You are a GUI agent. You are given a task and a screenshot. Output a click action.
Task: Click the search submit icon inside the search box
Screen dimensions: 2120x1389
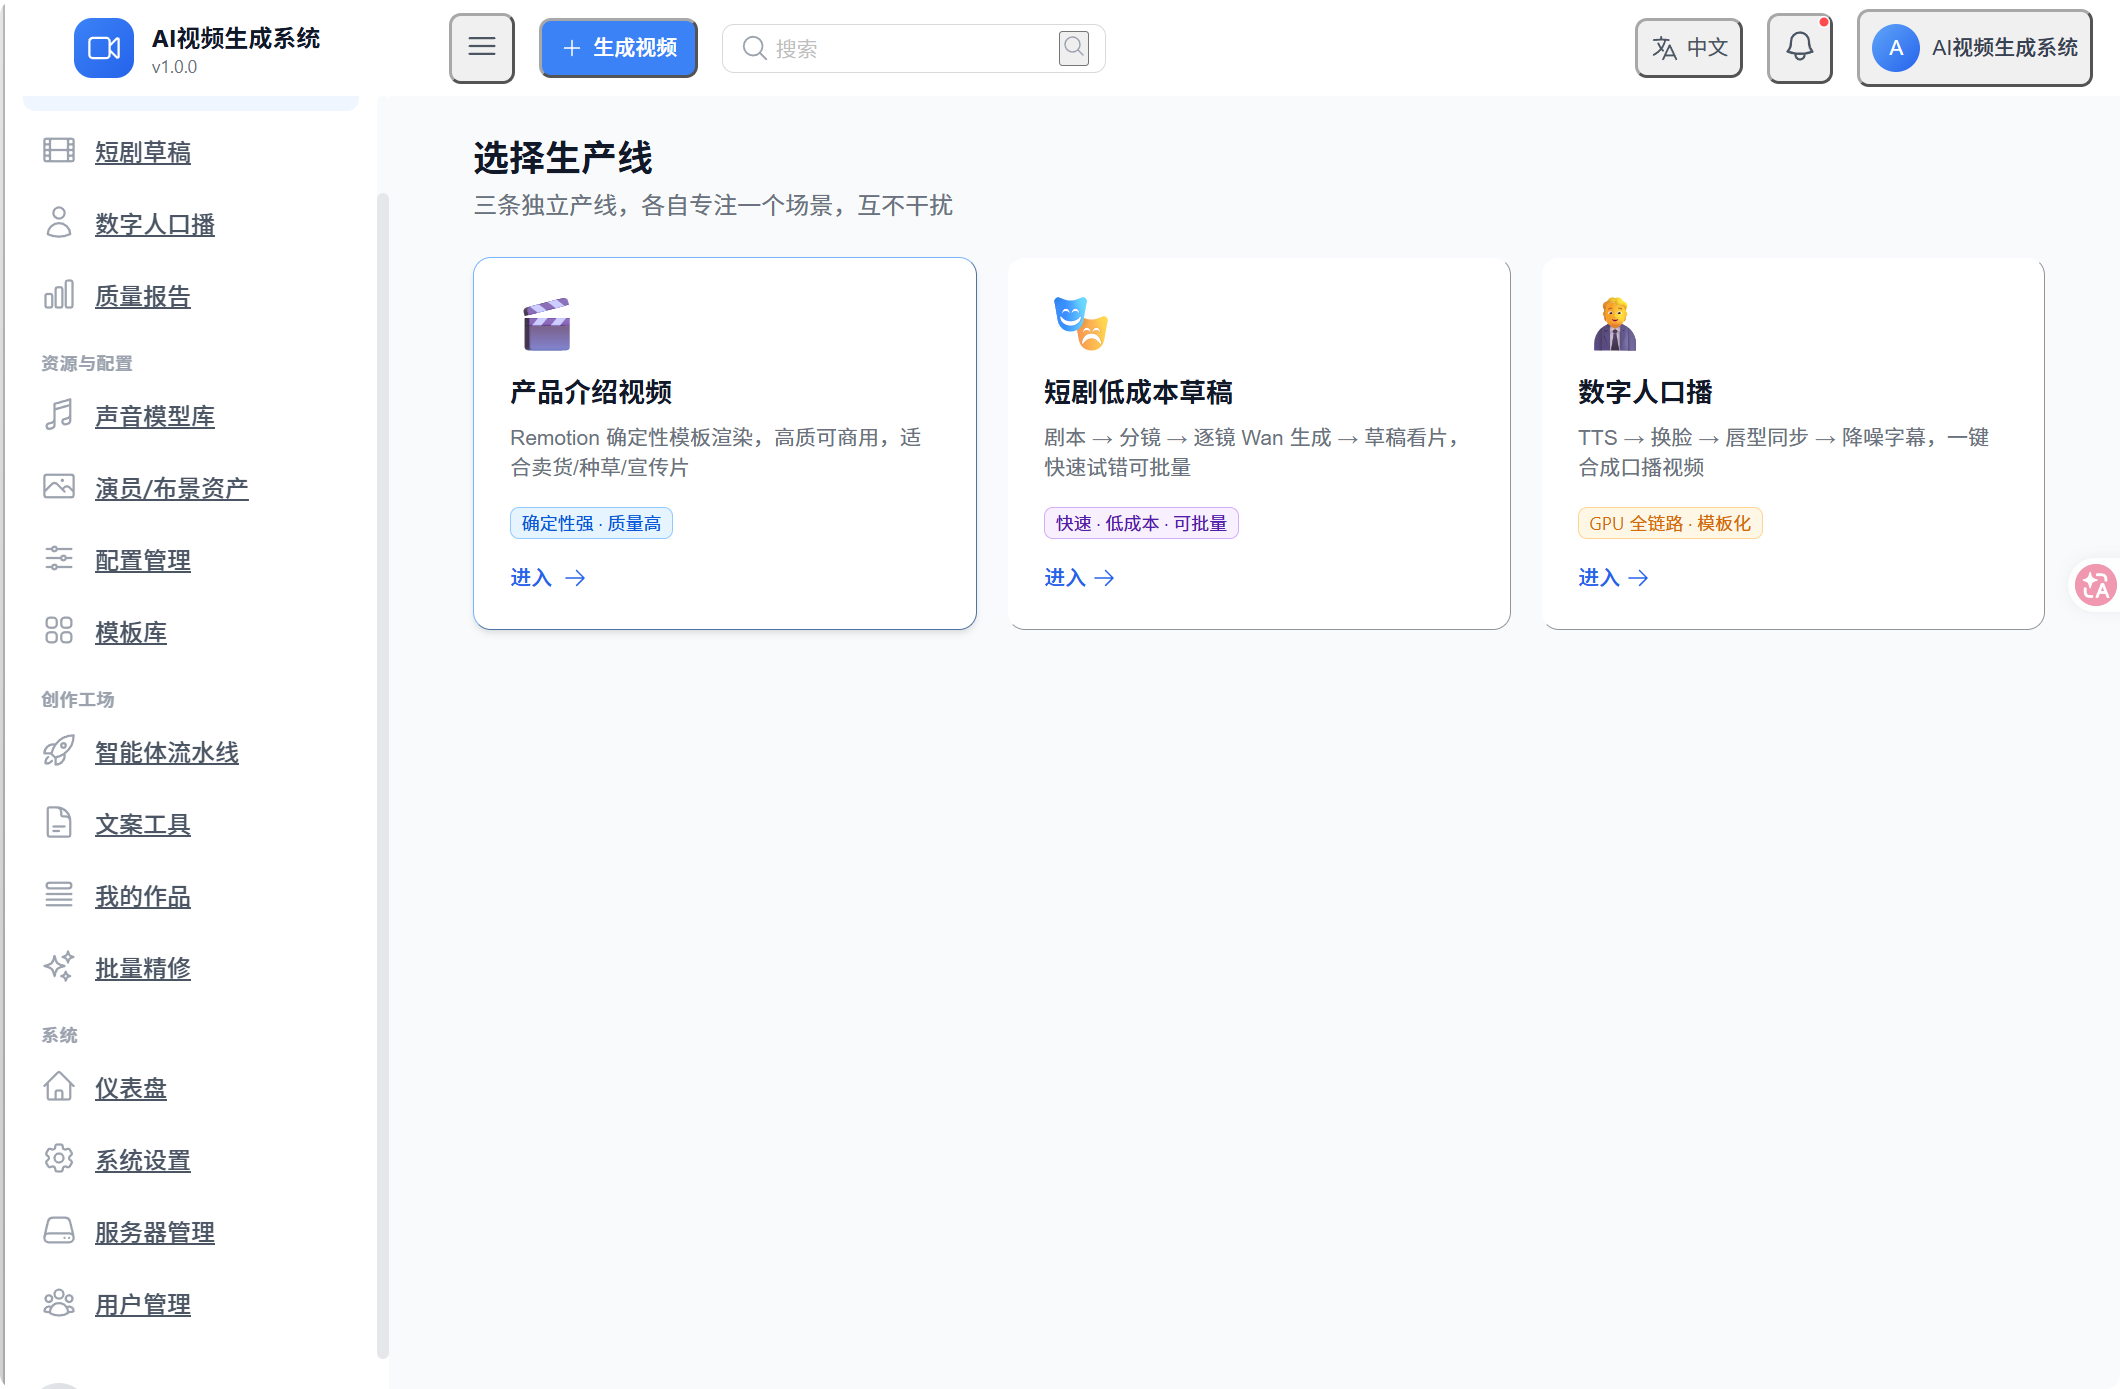(1074, 47)
